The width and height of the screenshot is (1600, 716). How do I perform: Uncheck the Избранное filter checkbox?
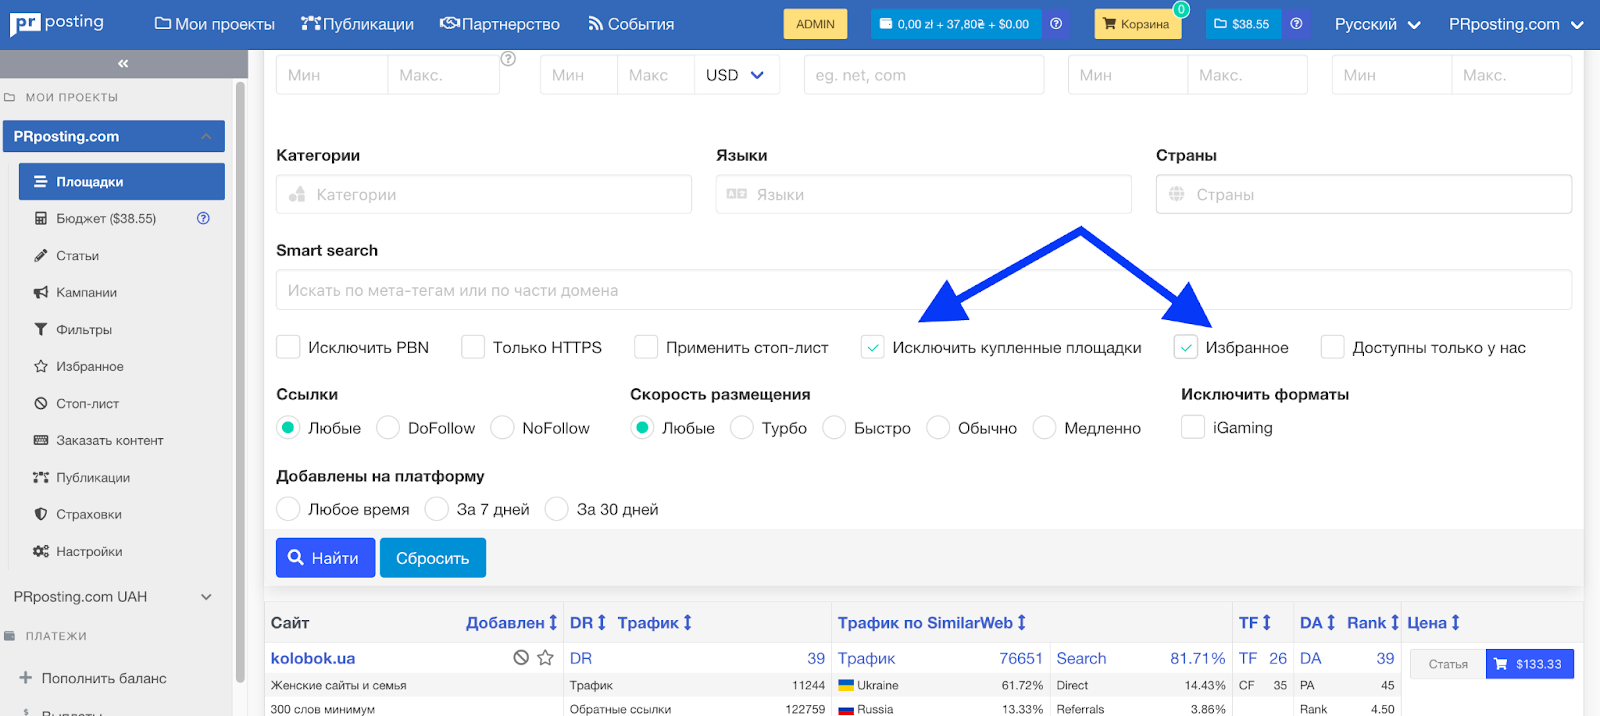tap(1185, 347)
